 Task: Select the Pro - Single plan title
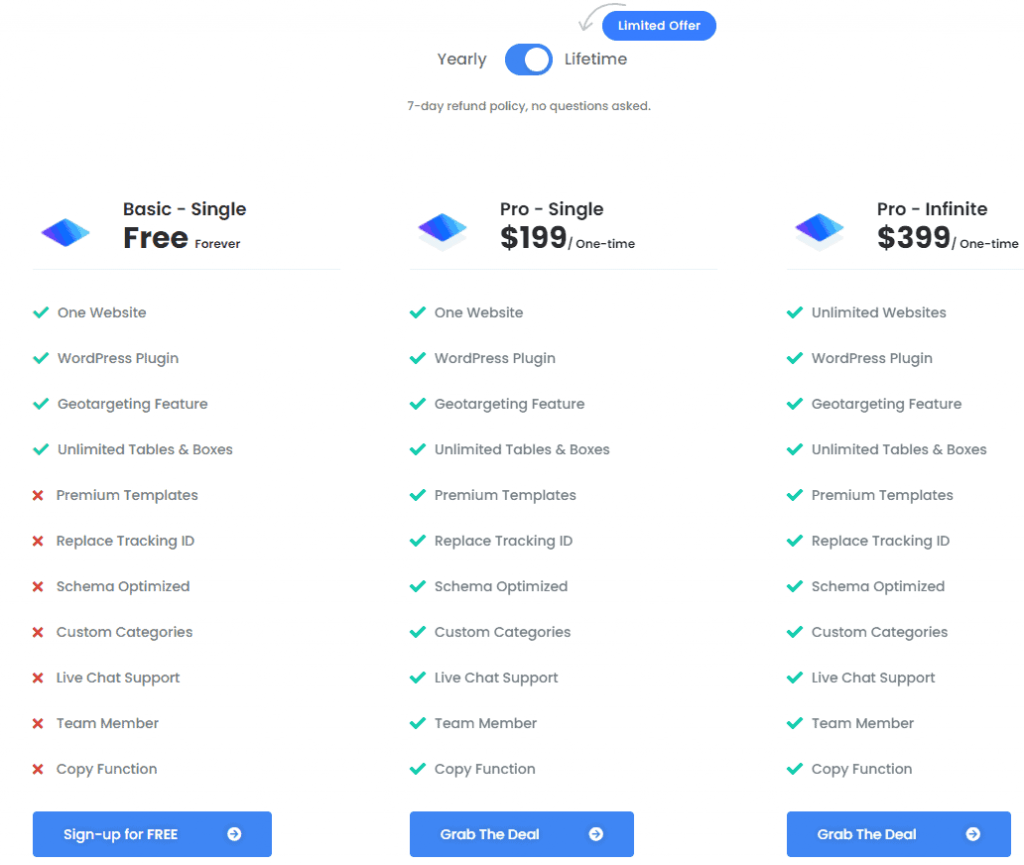[552, 209]
